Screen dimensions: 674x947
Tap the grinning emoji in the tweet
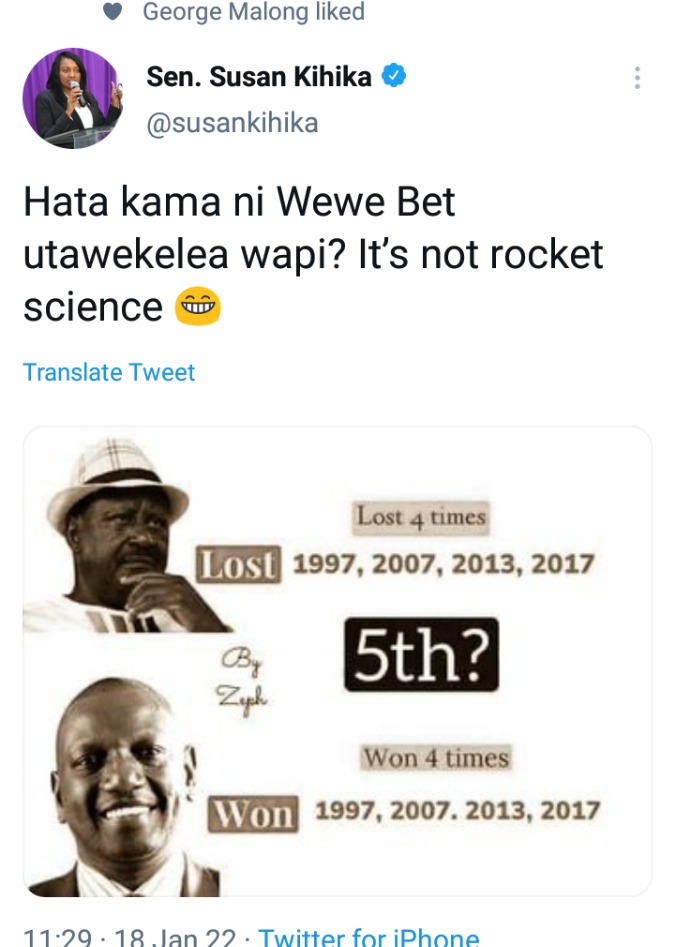[x=197, y=306]
